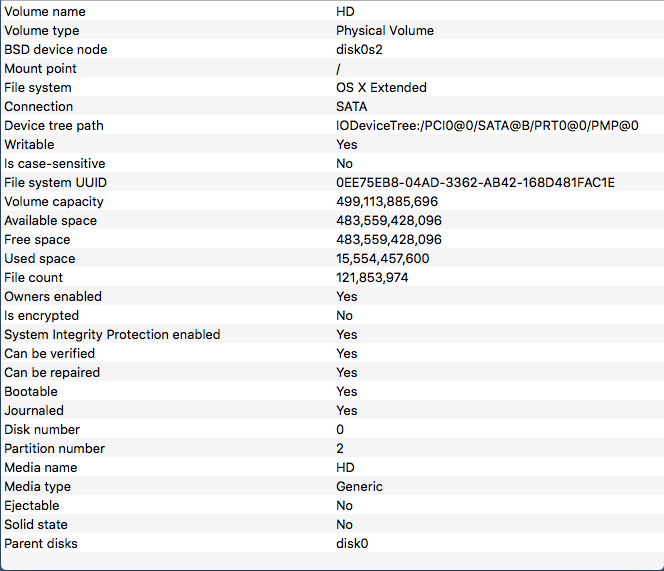Select the Used space row
664x571 pixels.
(x=332, y=258)
